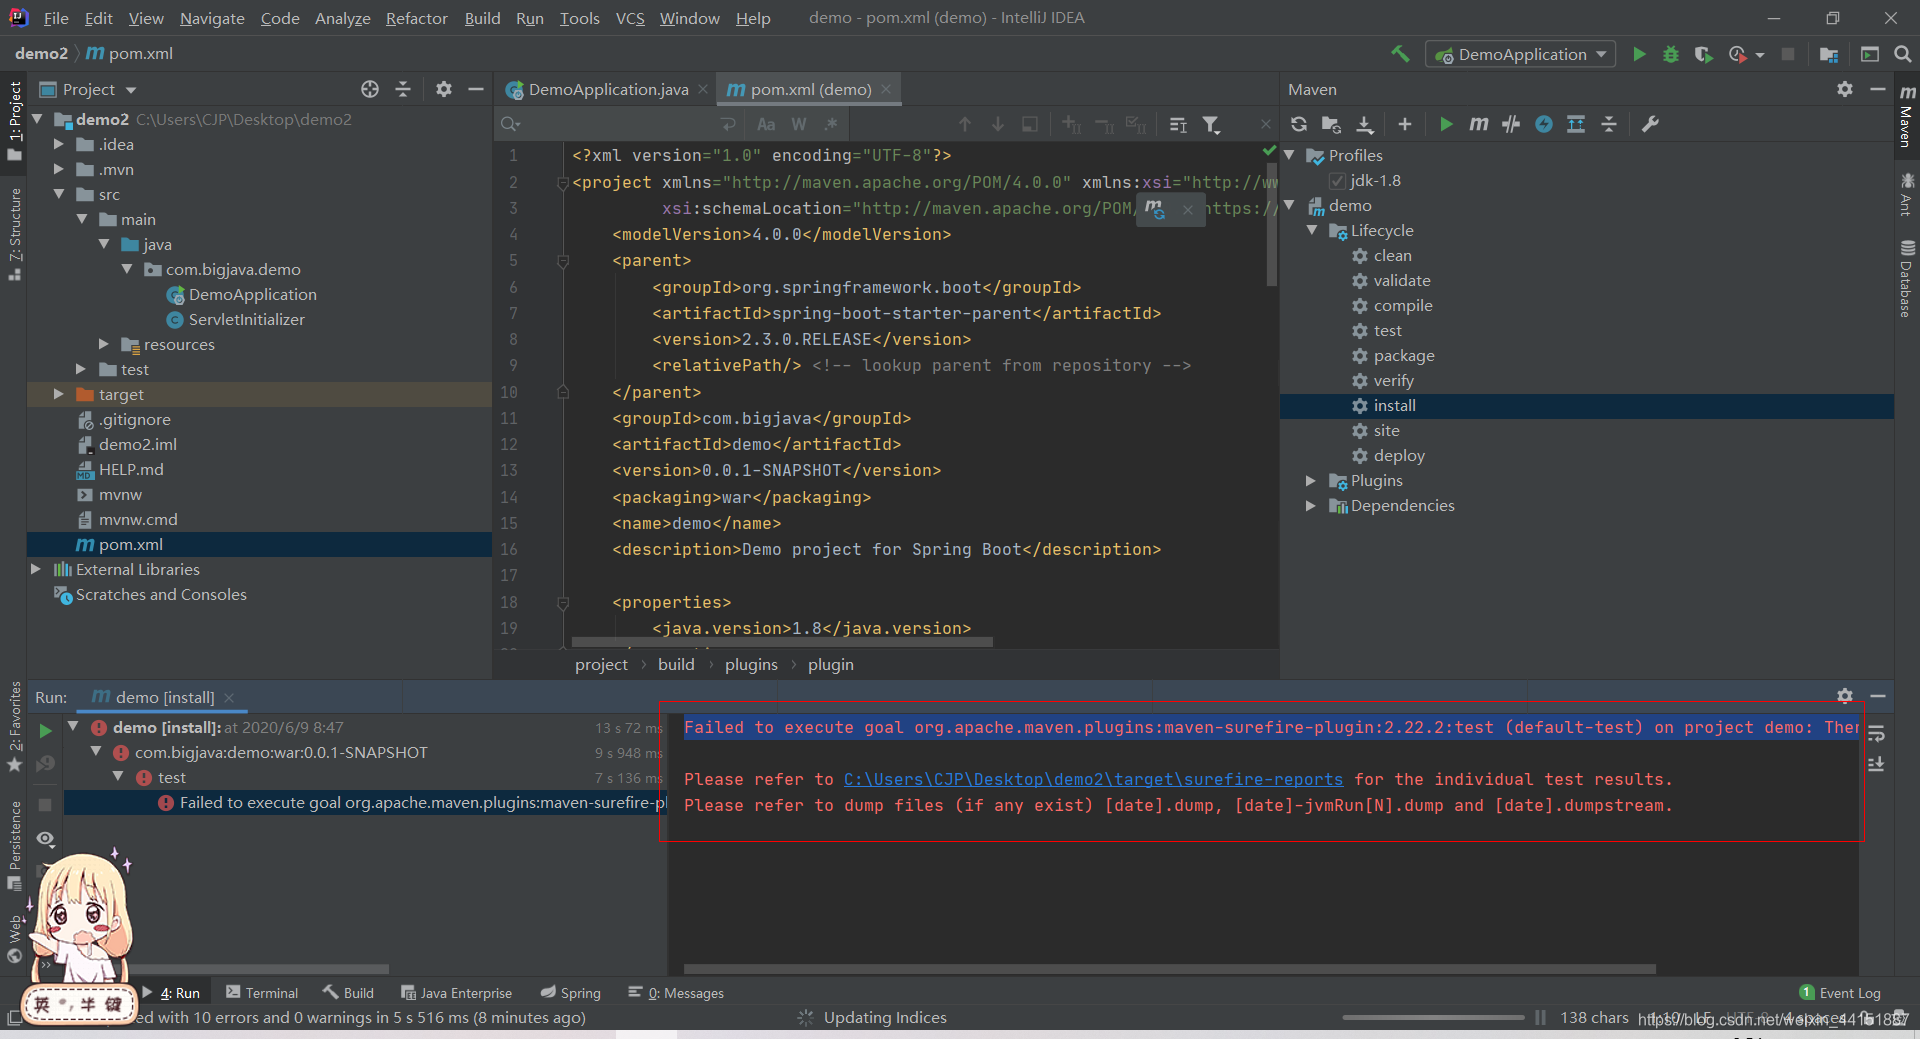Toggle Words option in search bar
This screenshot has height=1039, width=1920.
pos(799,124)
